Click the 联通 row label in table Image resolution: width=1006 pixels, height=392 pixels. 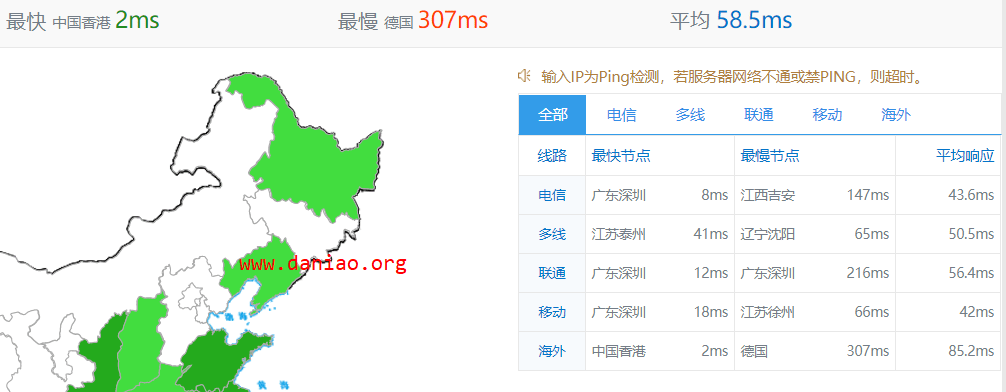point(552,273)
